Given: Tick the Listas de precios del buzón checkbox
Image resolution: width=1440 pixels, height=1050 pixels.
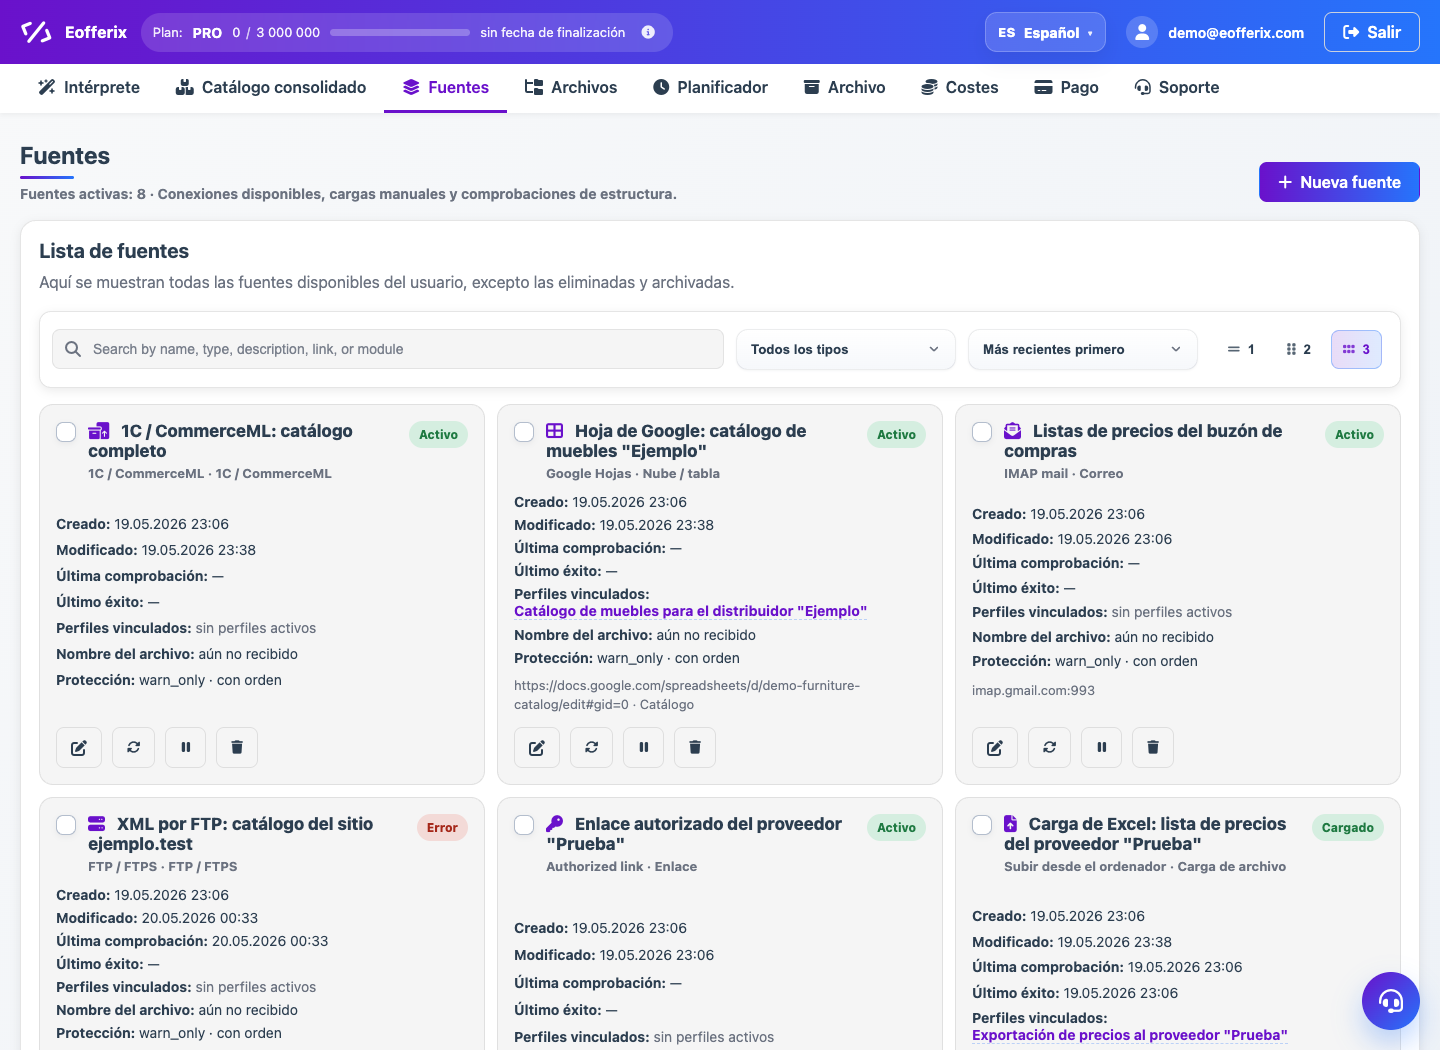Looking at the screenshot, I should 982,432.
